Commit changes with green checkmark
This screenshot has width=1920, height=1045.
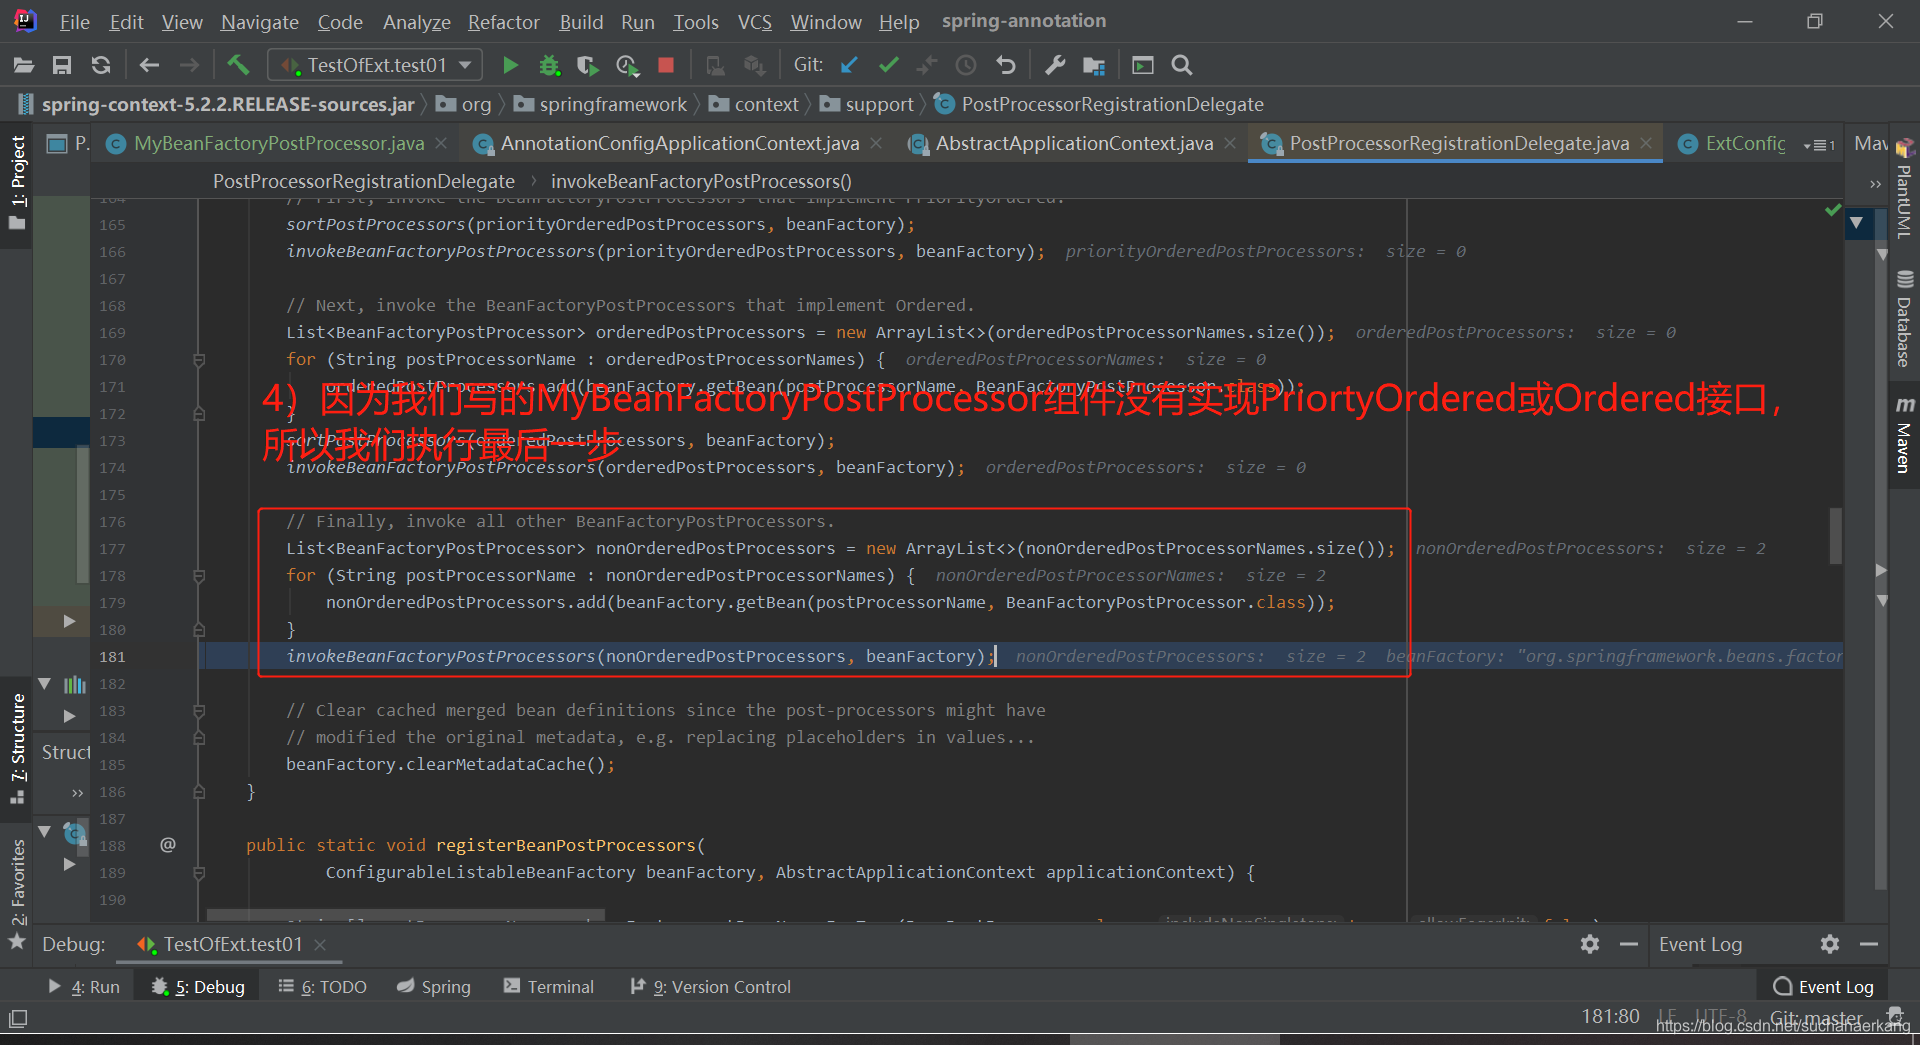pos(888,65)
